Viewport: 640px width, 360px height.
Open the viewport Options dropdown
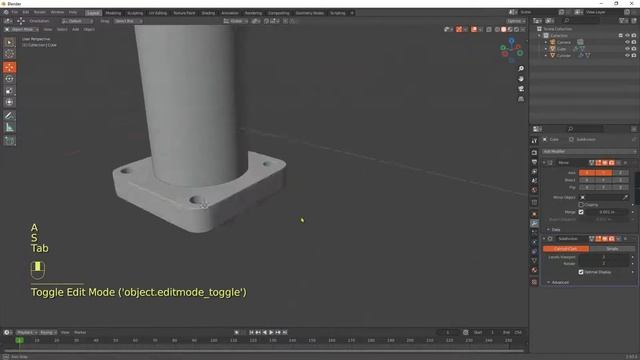(516, 21)
